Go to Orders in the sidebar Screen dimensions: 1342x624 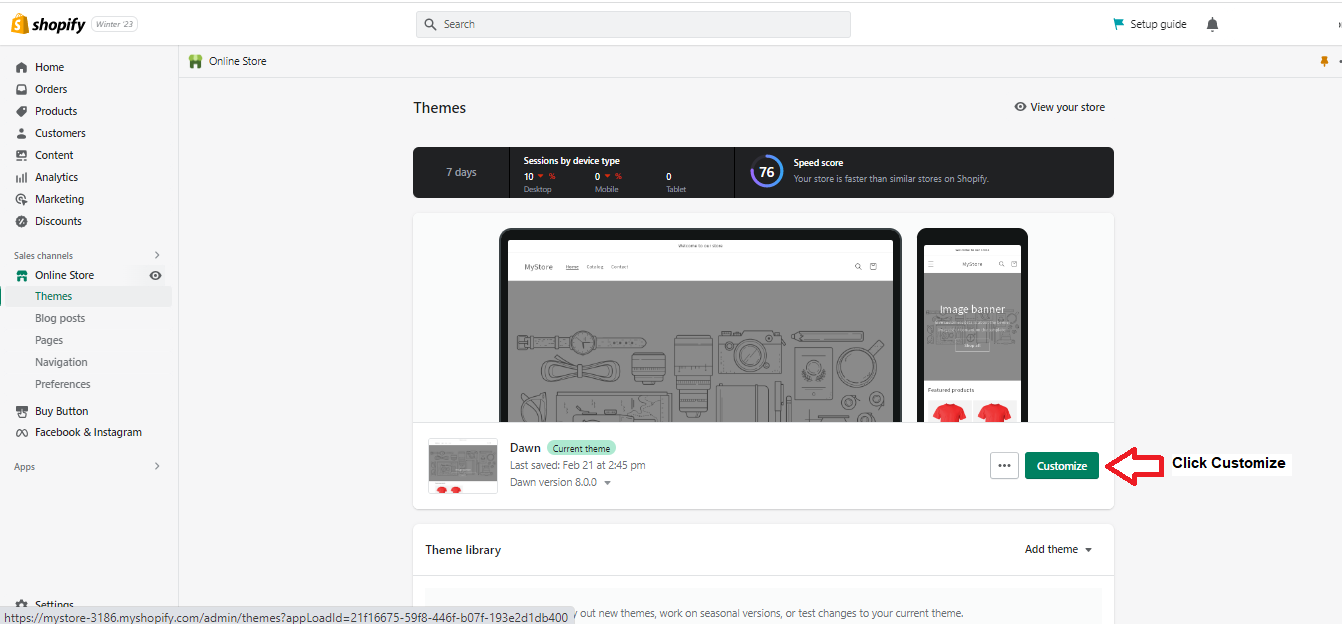(51, 89)
